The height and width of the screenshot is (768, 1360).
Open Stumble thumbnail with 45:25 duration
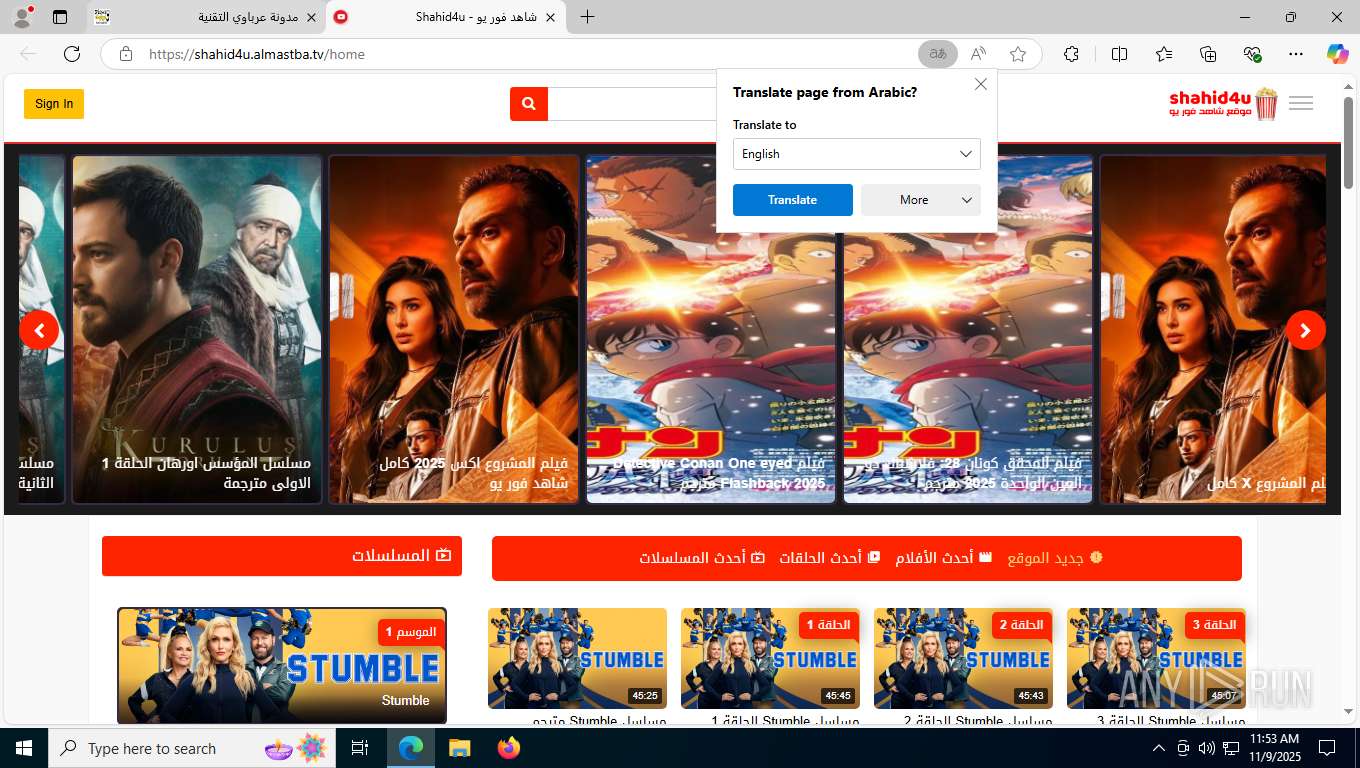tap(577, 658)
